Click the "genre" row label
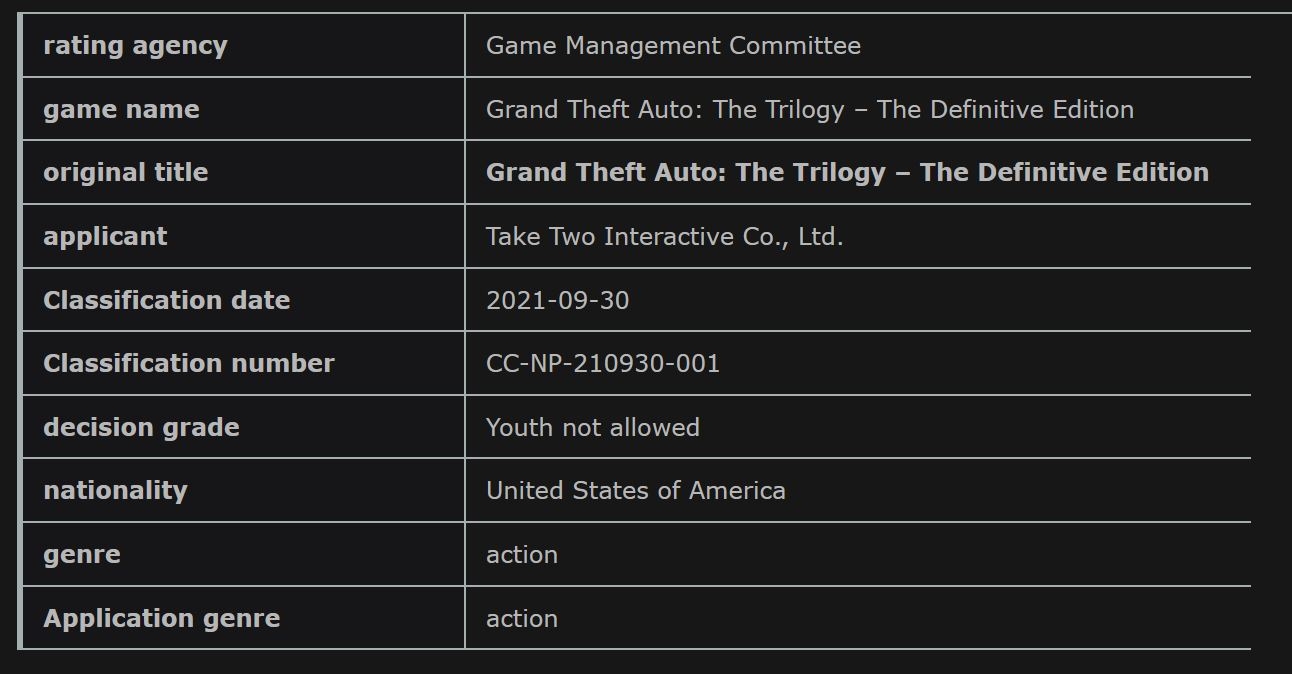The width and height of the screenshot is (1292, 674). click(x=81, y=555)
